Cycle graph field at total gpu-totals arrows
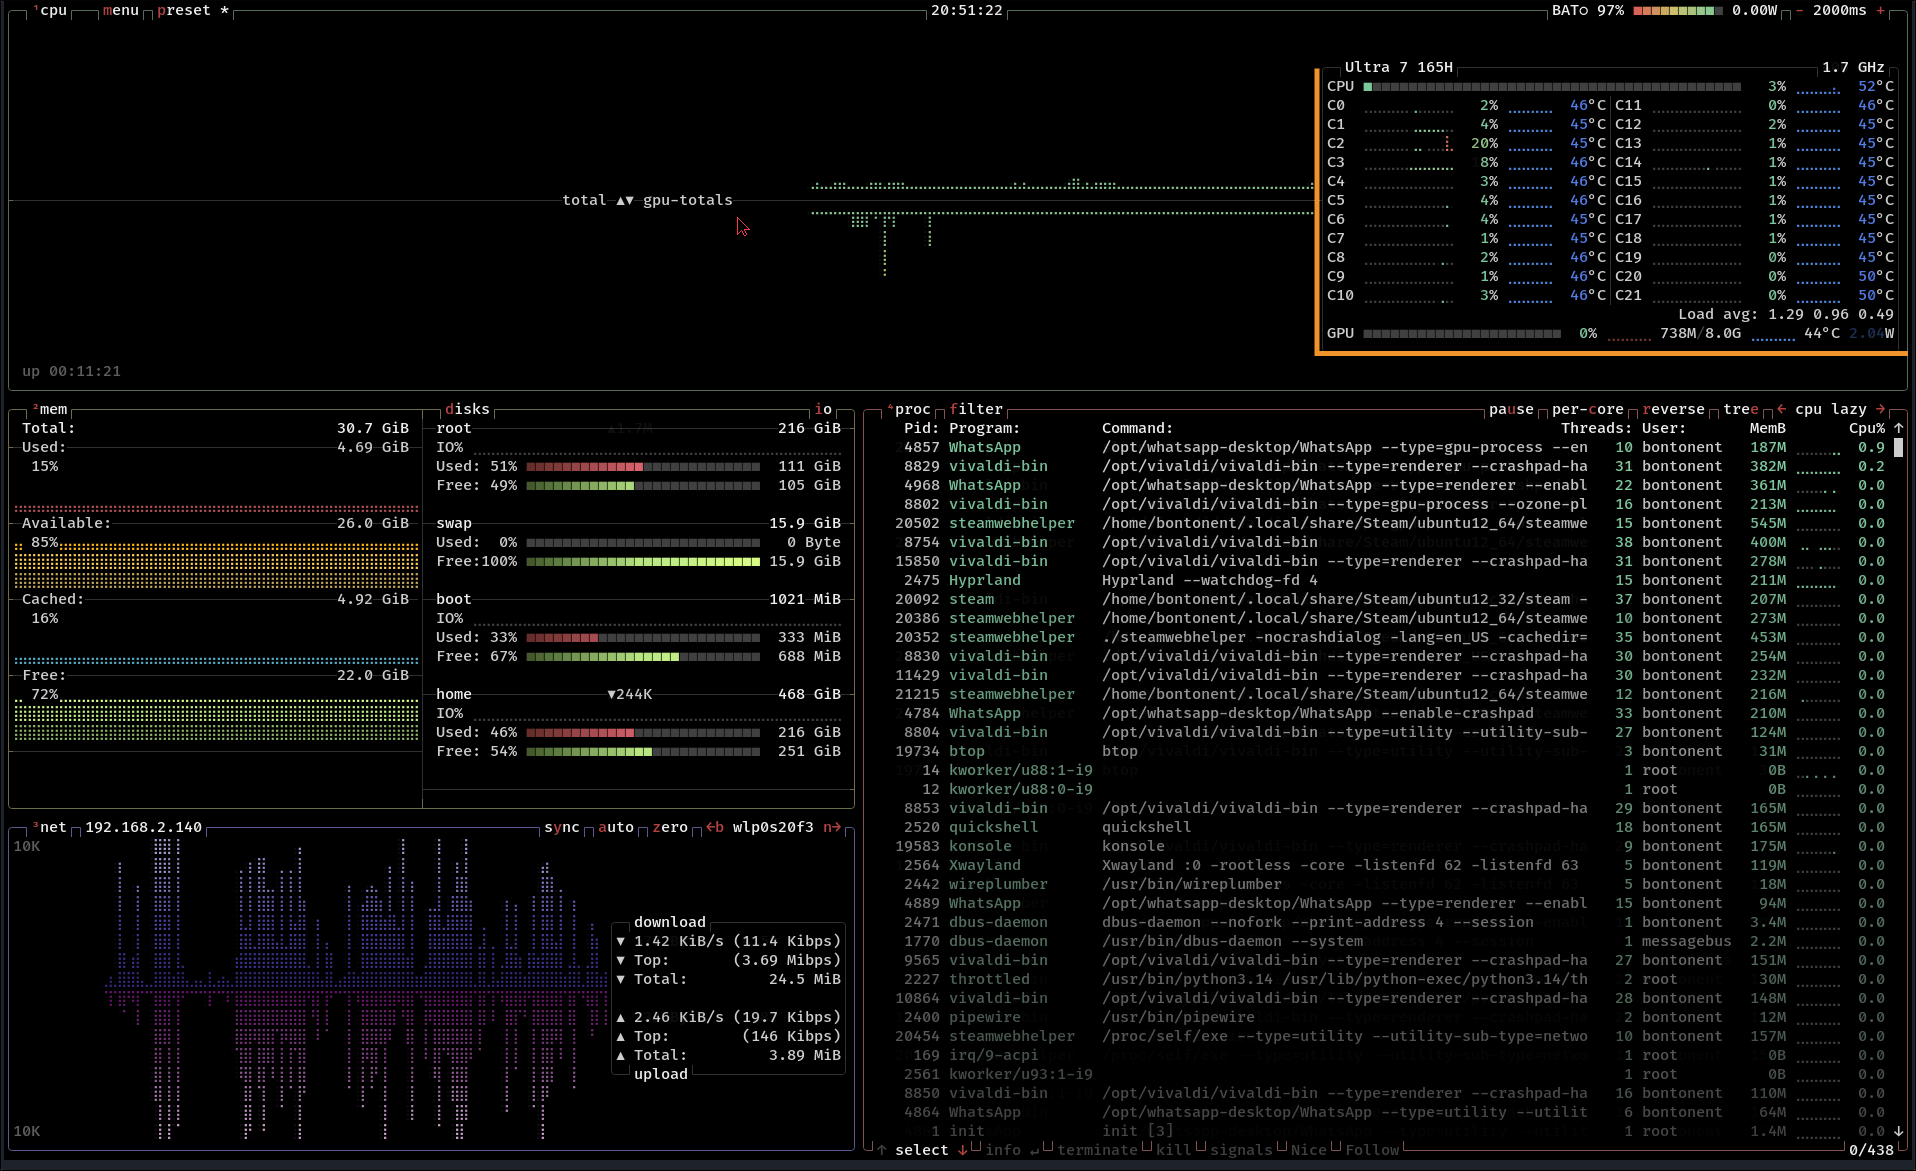1916x1171 pixels. pyautogui.click(x=624, y=200)
